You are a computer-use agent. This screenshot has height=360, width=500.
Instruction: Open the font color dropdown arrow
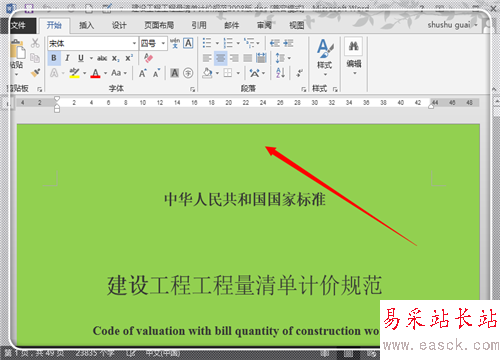(105, 73)
